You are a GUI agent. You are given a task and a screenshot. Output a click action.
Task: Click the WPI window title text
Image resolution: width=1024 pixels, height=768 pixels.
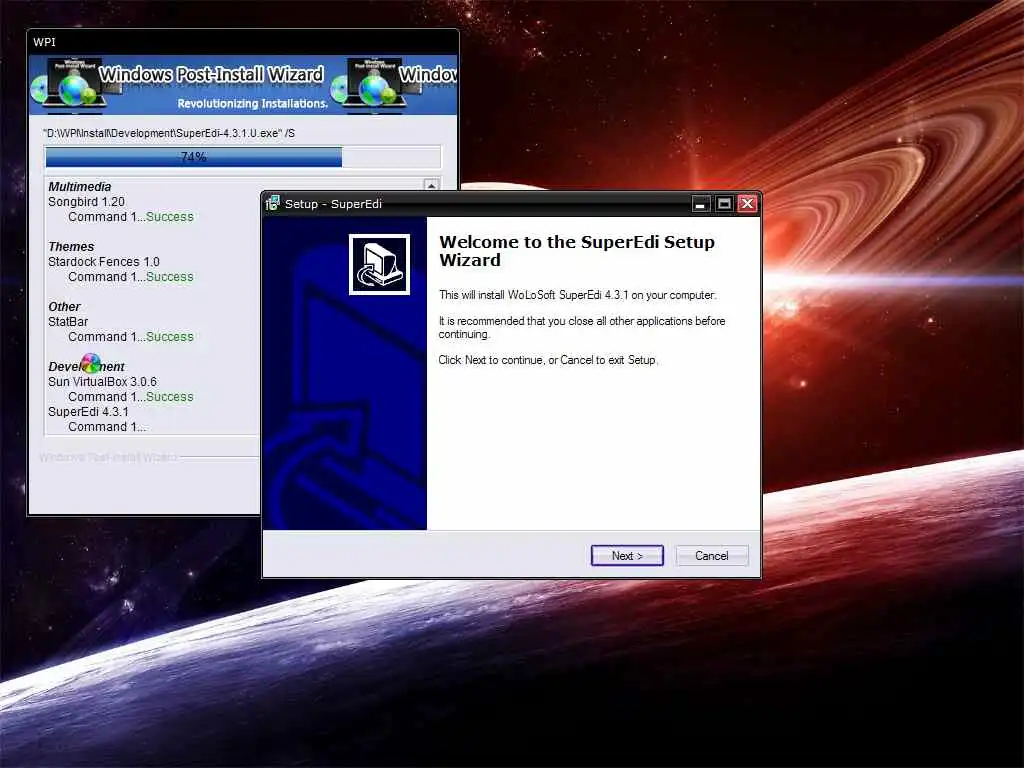(44, 42)
